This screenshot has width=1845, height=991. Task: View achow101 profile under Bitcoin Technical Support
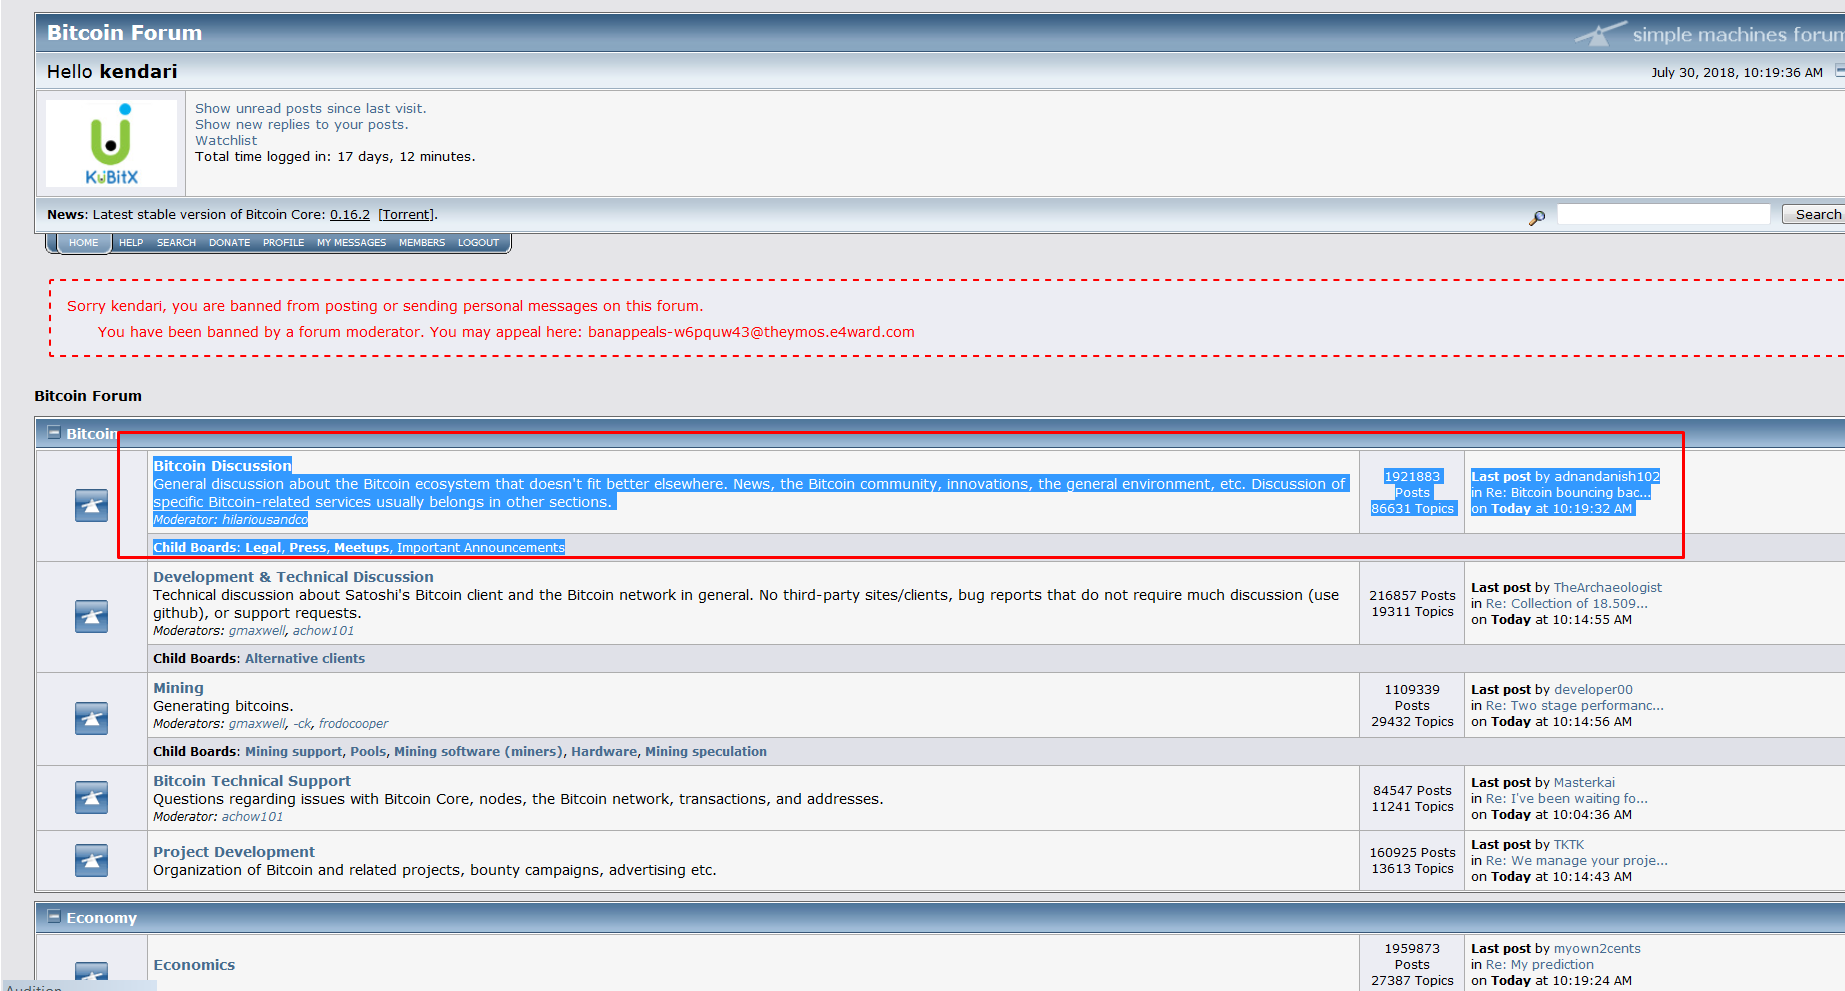tap(252, 816)
